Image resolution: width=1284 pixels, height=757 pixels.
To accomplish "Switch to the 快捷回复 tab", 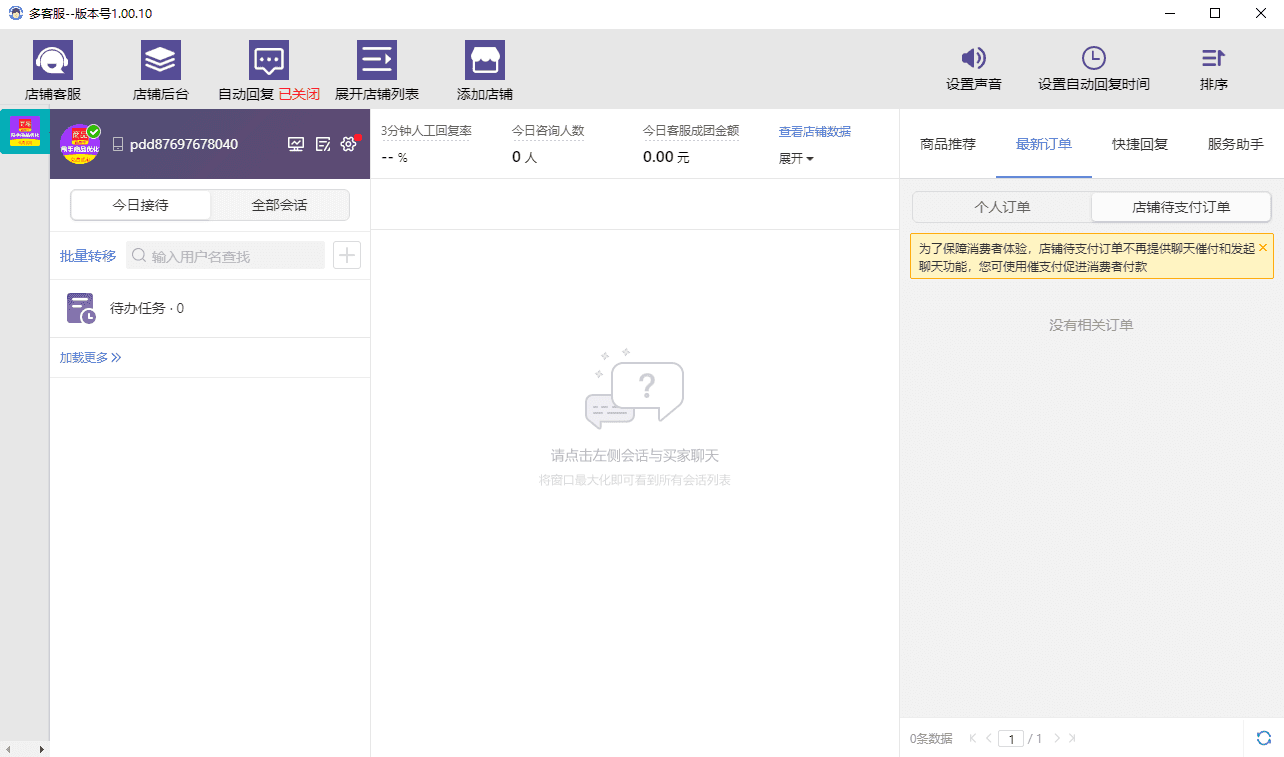I will point(1140,144).
